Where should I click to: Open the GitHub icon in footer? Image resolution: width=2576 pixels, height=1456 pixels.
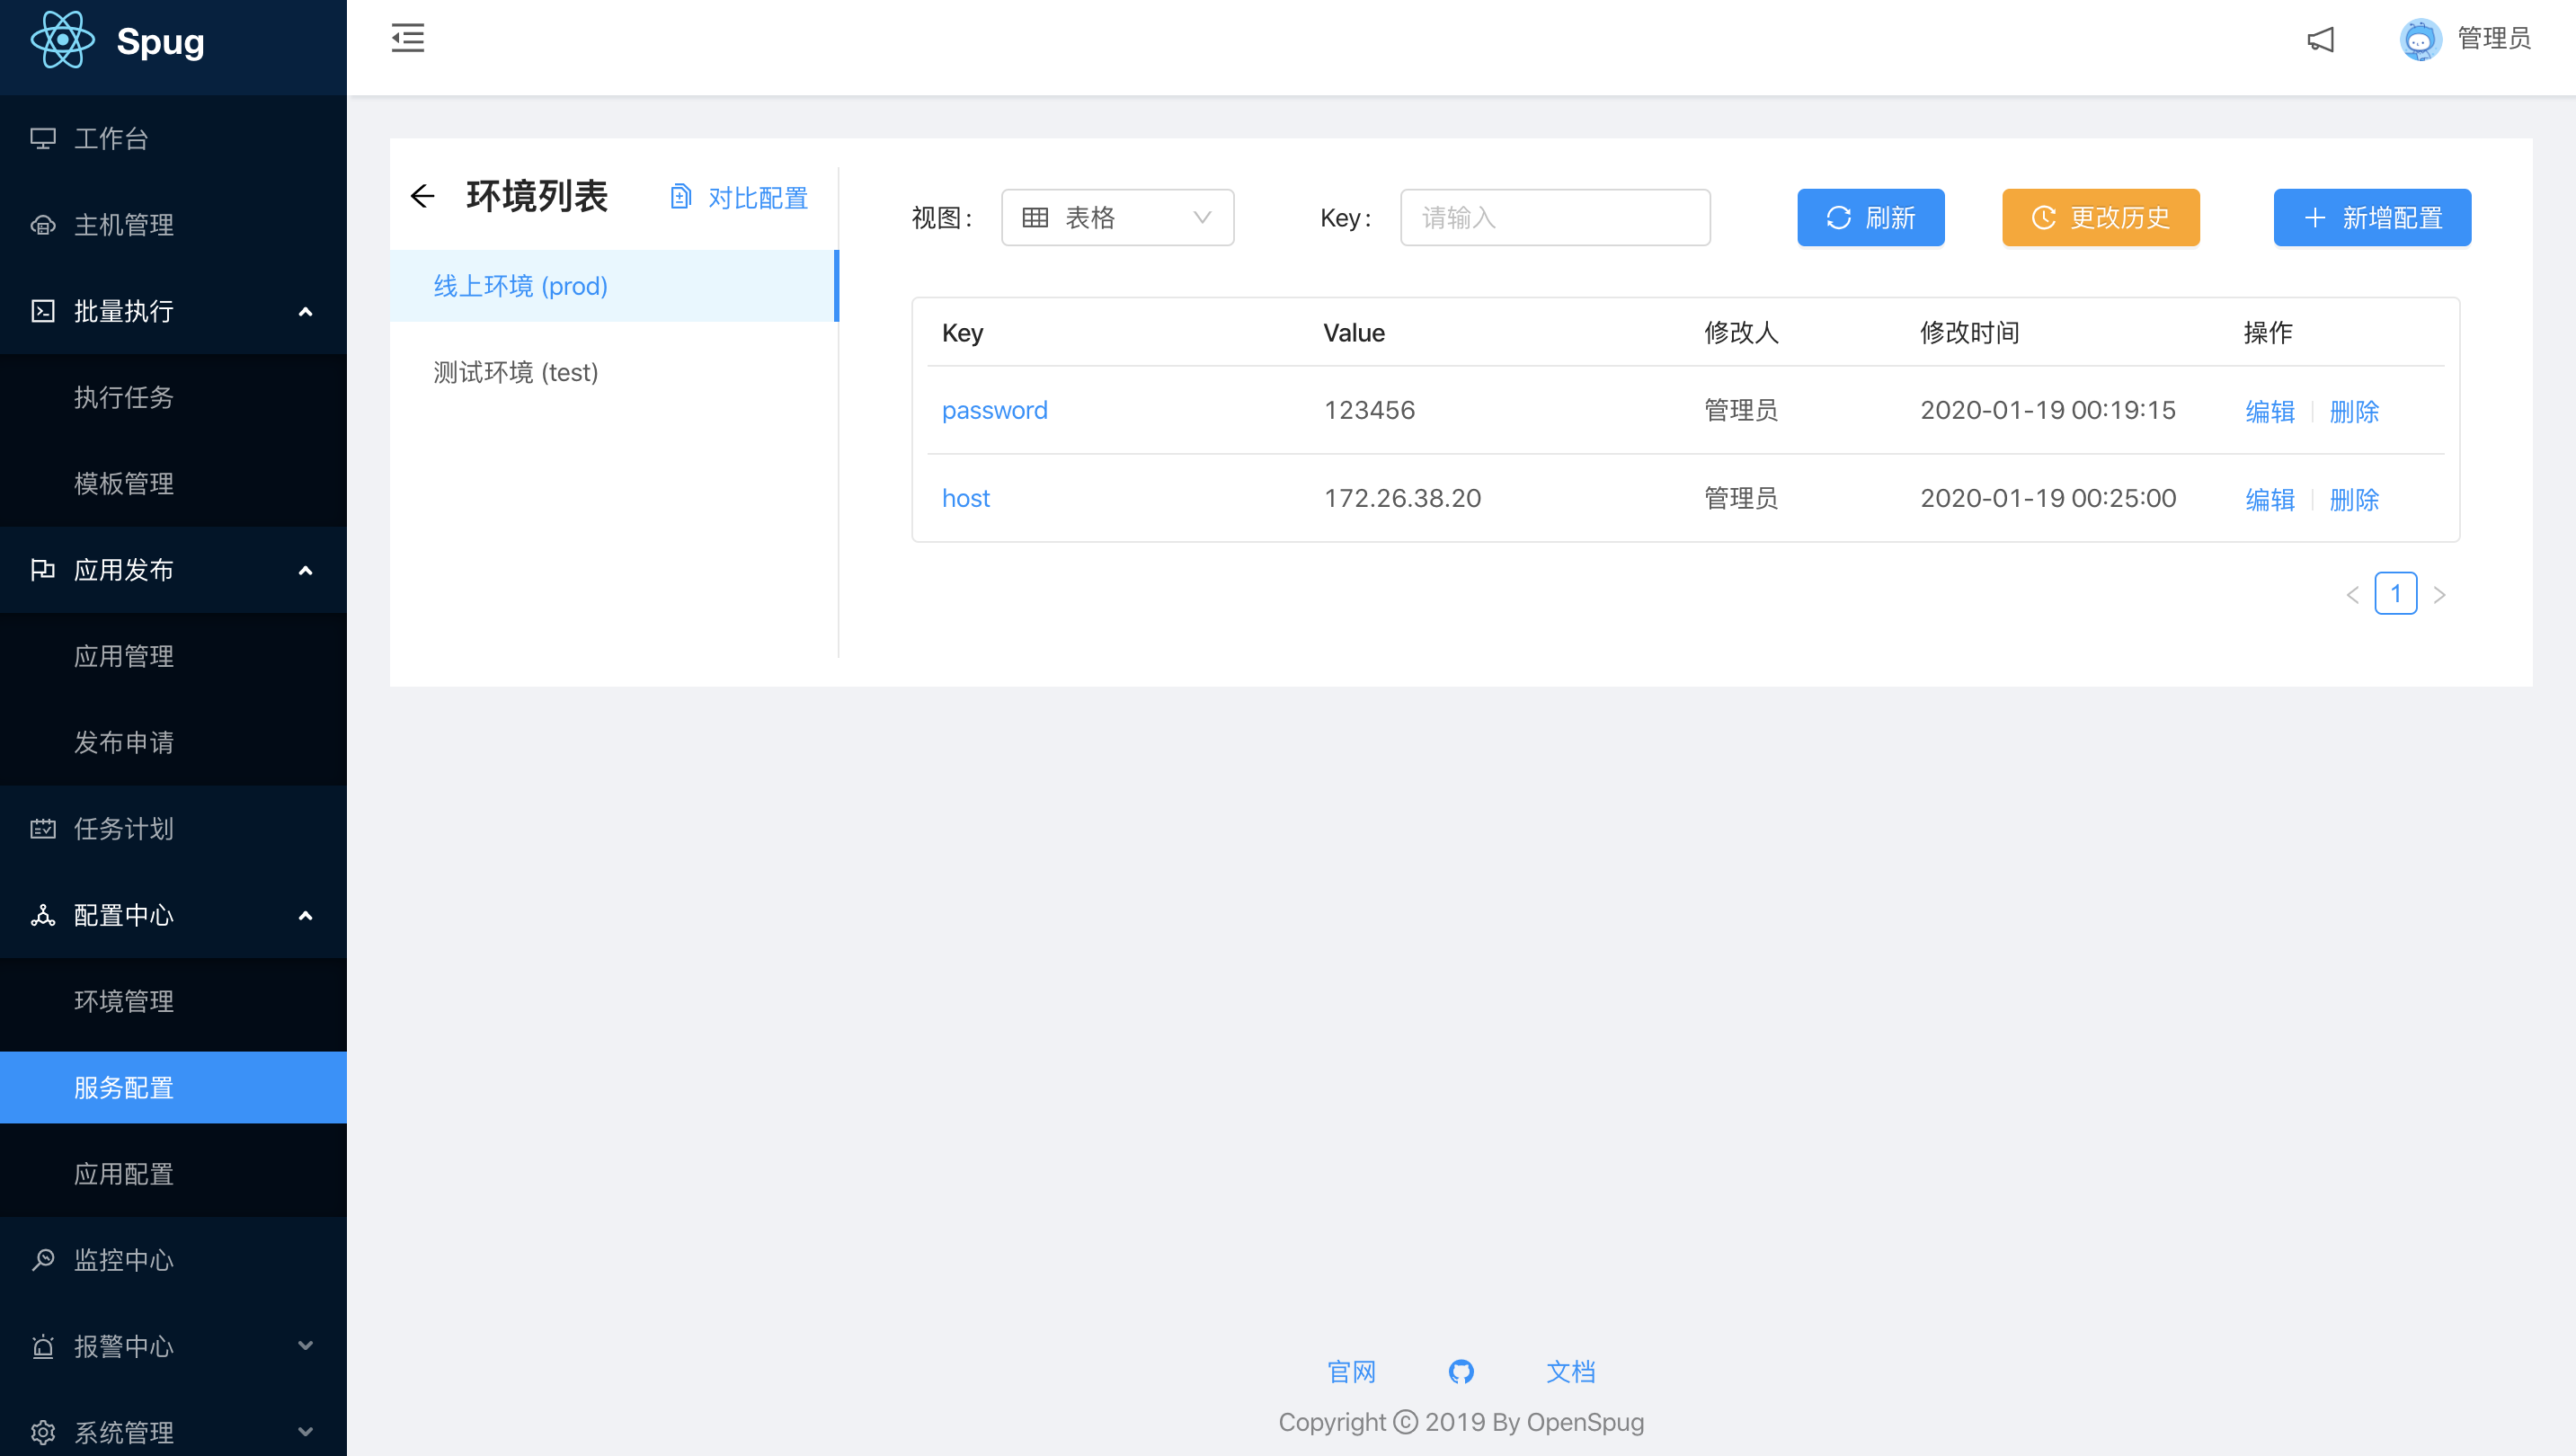pos(1461,1371)
